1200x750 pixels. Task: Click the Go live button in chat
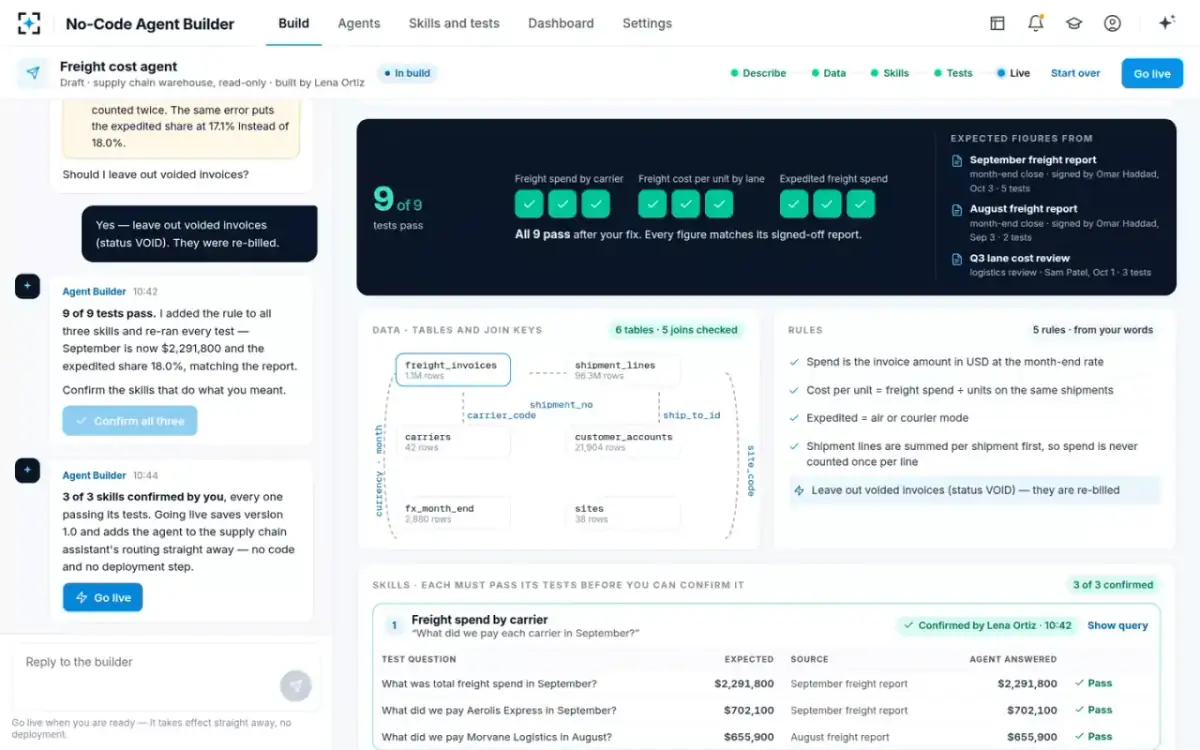103,598
